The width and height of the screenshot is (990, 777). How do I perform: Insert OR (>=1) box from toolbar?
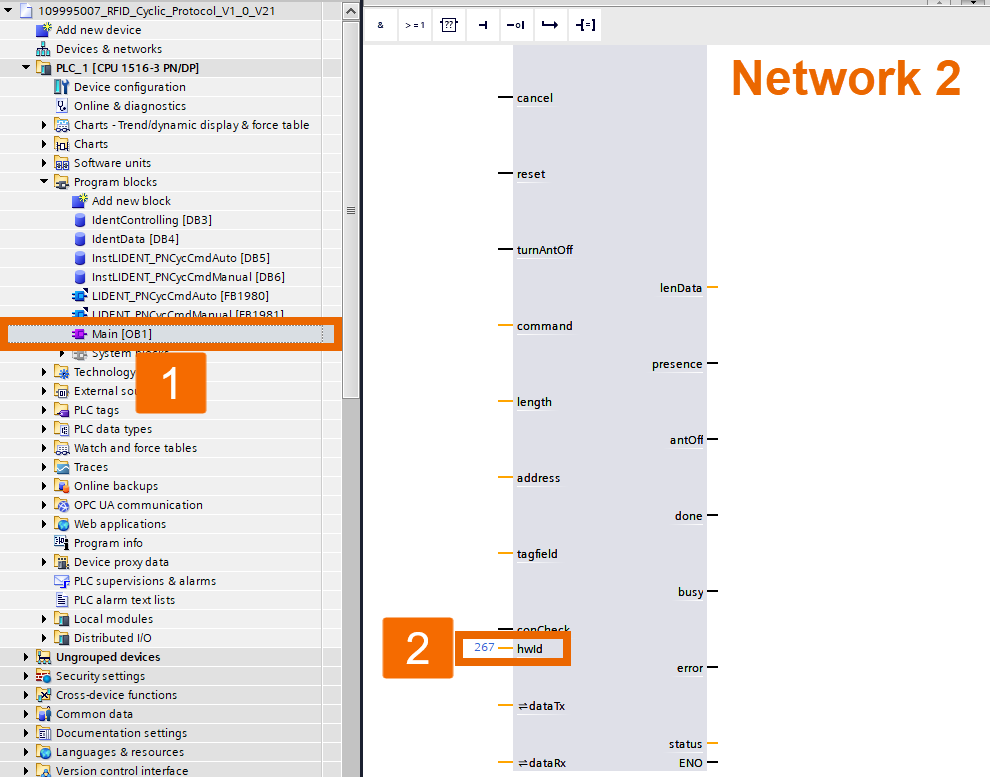click(x=415, y=25)
